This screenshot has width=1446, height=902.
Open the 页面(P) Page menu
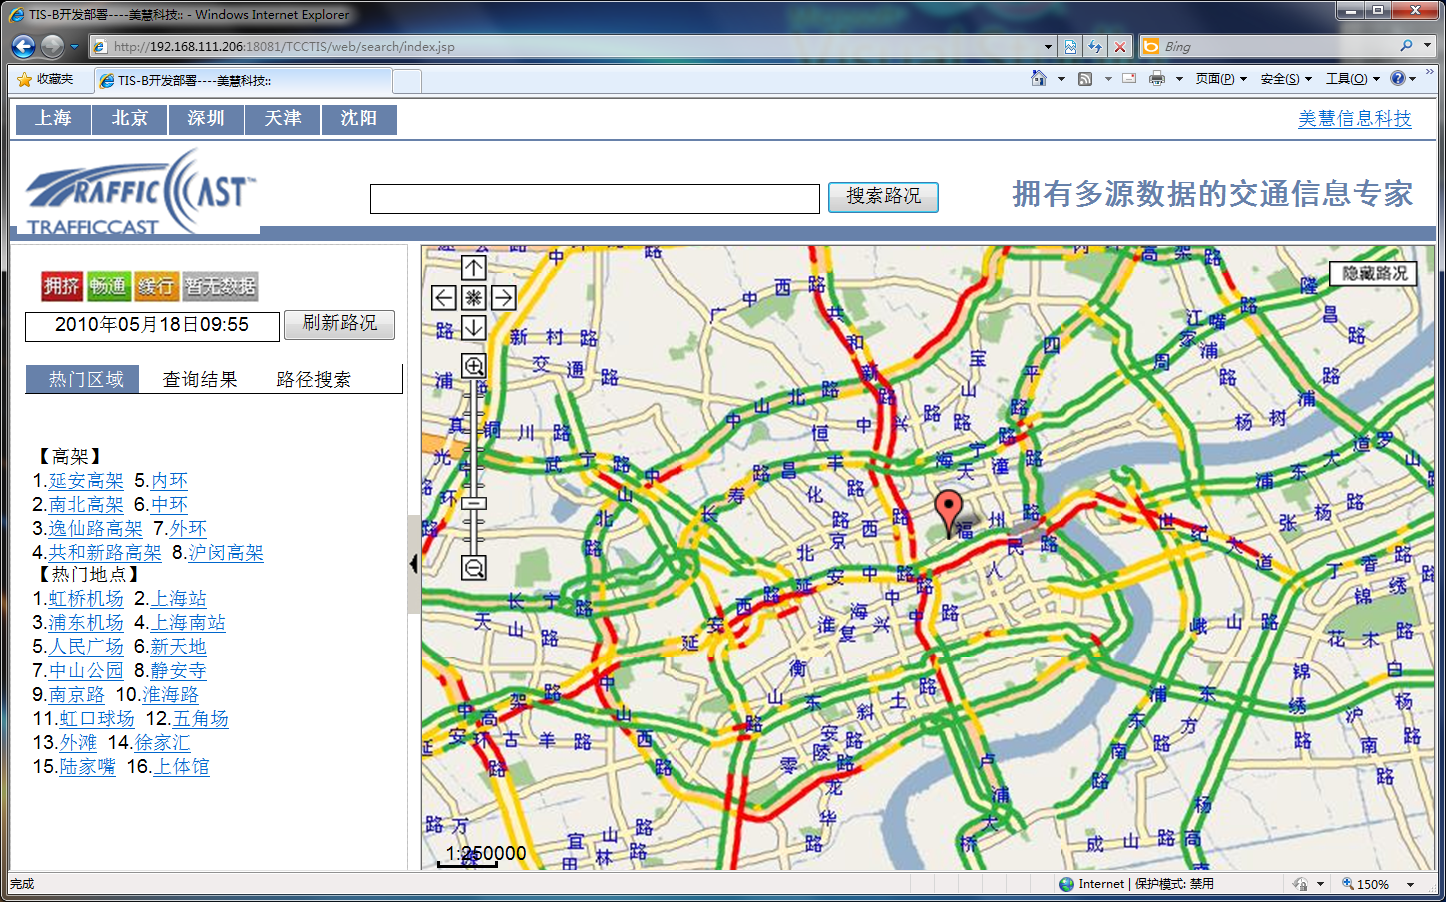pos(1221,79)
